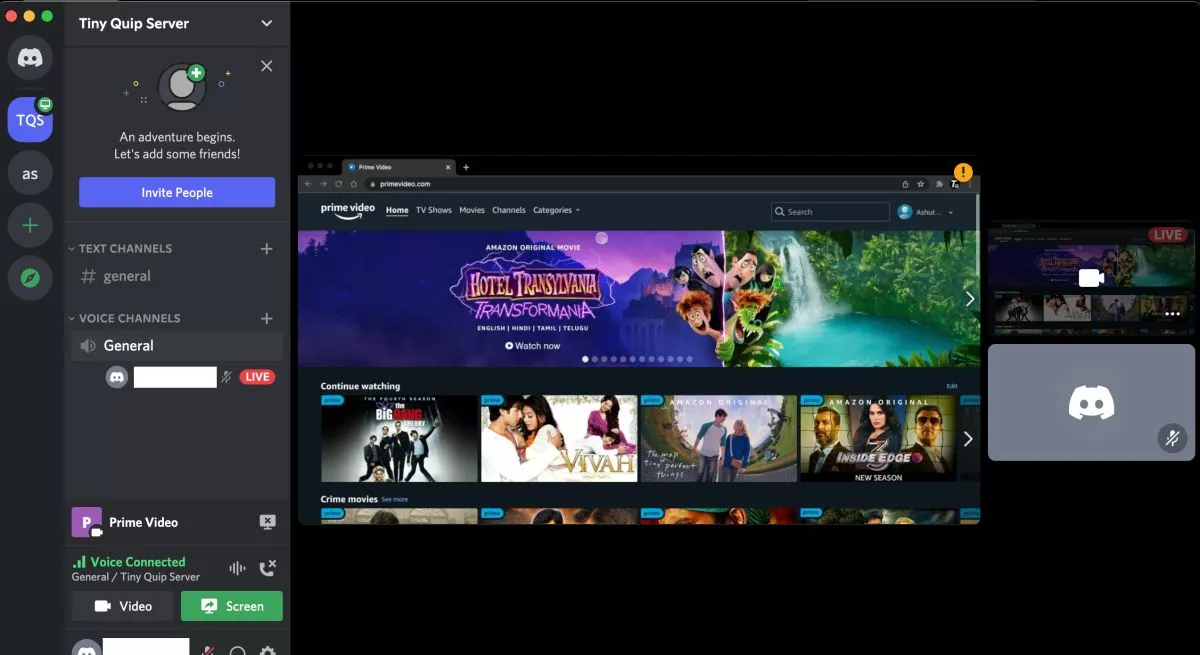This screenshot has width=1200, height=655.
Task: Click the Voice Connected status text
Action: coord(138,562)
